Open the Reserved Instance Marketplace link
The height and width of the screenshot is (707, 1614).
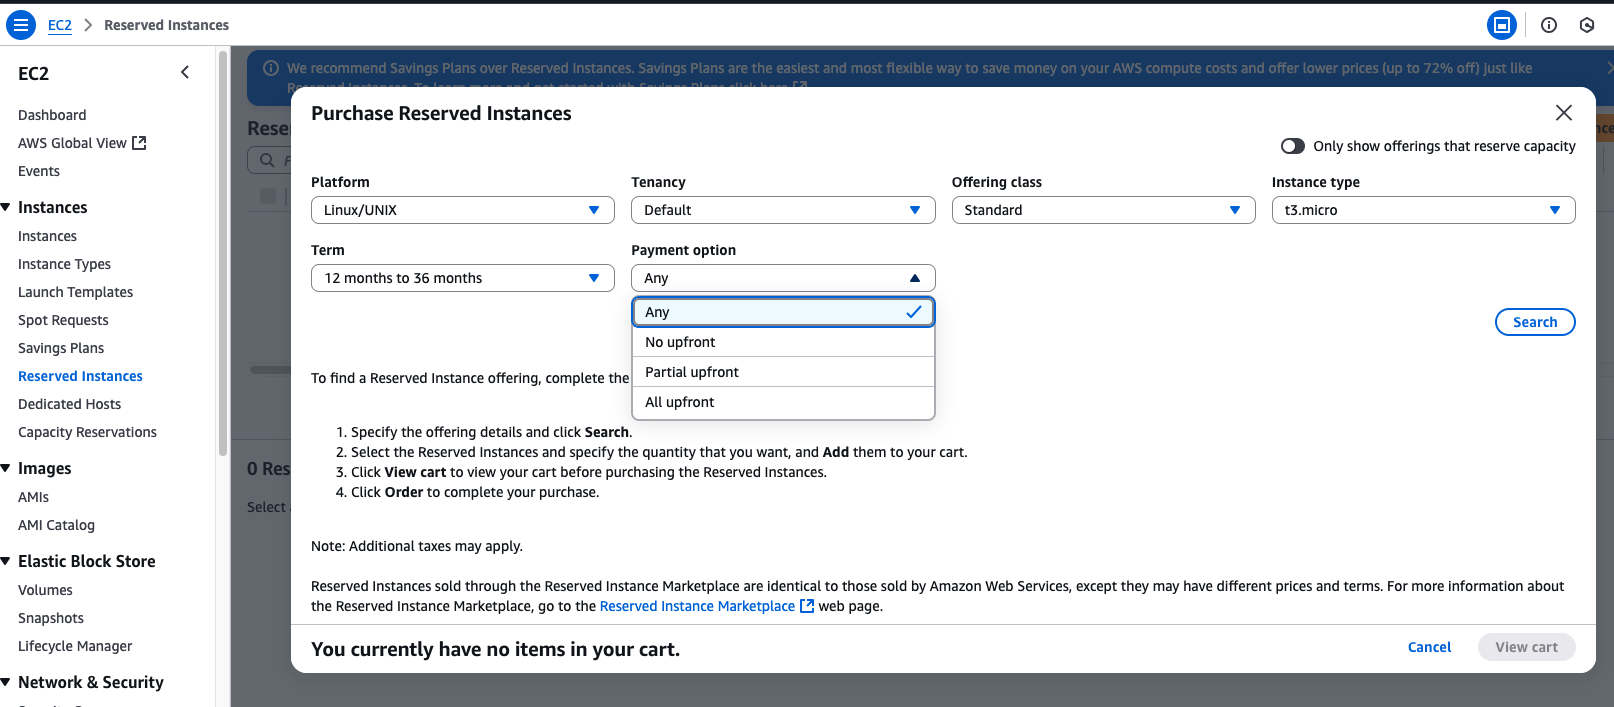point(697,606)
